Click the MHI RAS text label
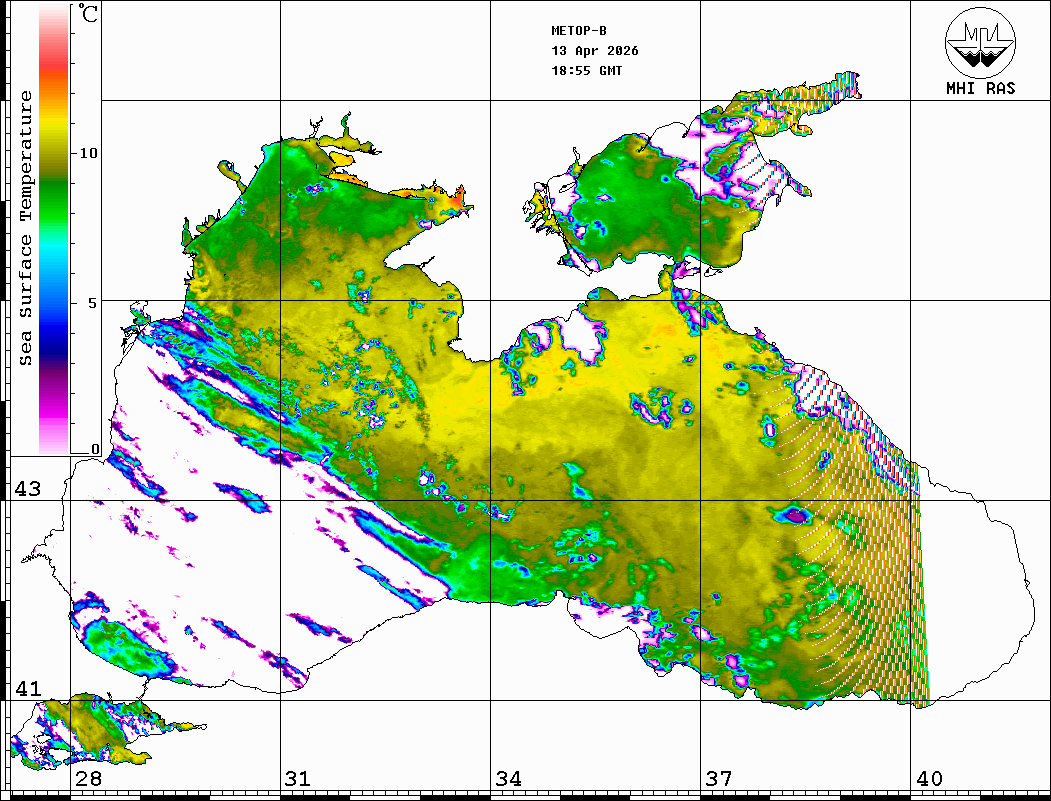 pos(980,88)
